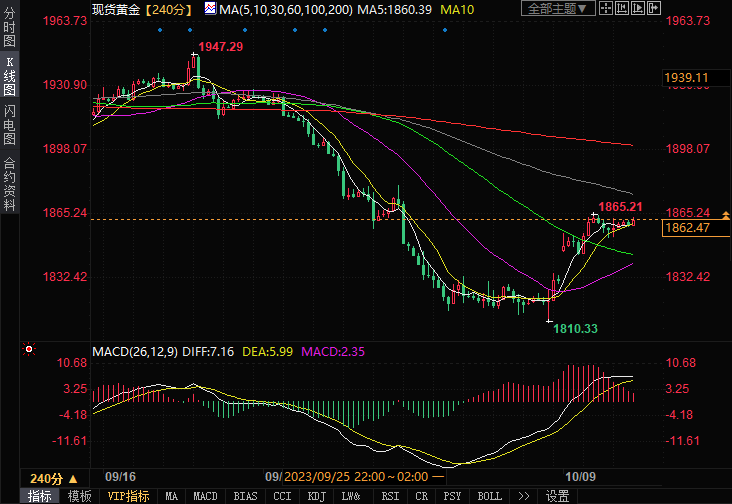Click the 1832.42 label on the right axis
Image resolution: width=732 pixels, height=504 pixels.
[x=688, y=277]
